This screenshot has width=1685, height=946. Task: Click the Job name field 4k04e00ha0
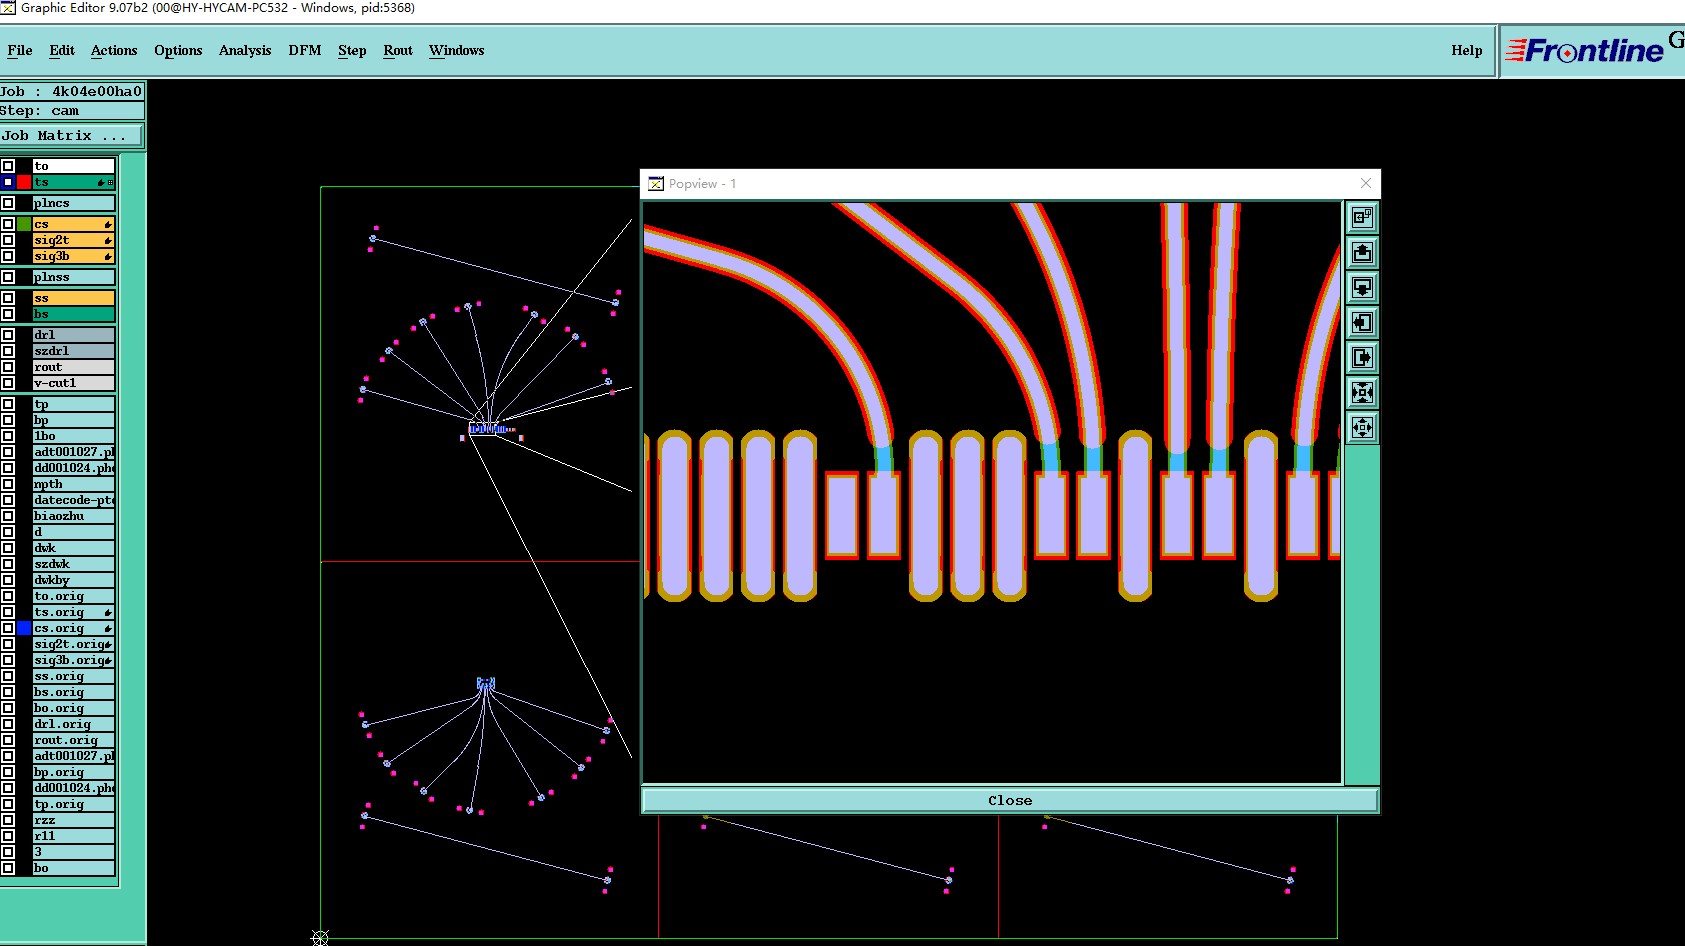pyautogui.click(x=72, y=91)
